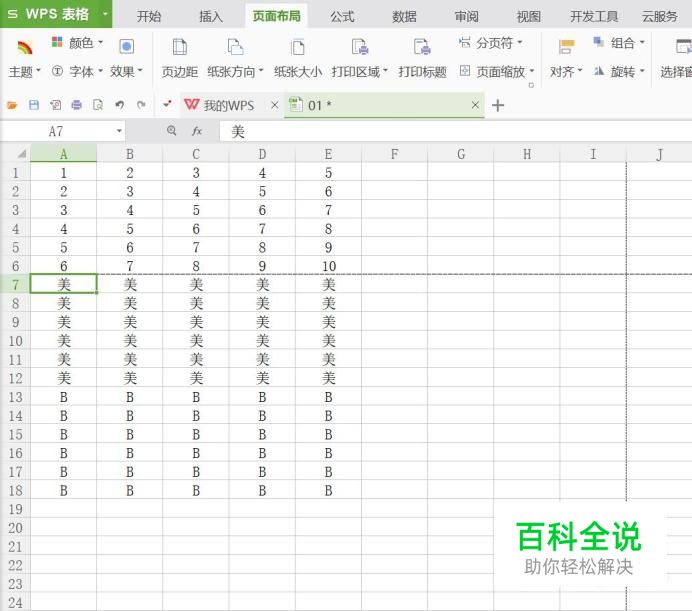Image resolution: width=692 pixels, height=611 pixels.
Task: Click the formula bar input showing 美
Action: (x=455, y=131)
